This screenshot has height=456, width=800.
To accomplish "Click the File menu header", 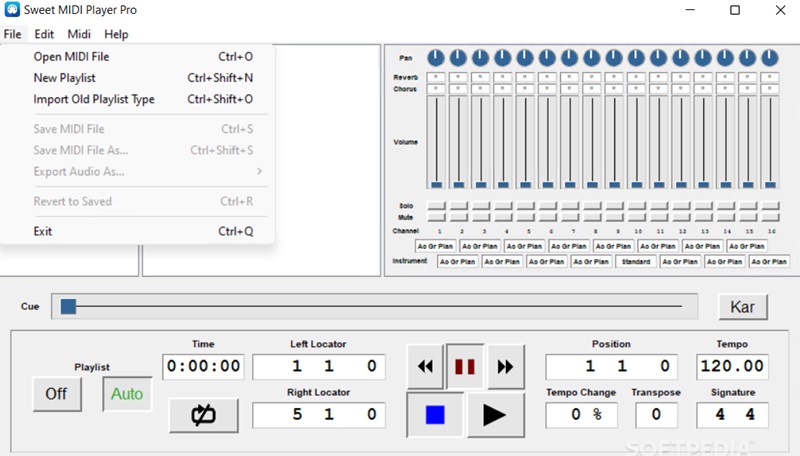I will (x=12, y=34).
